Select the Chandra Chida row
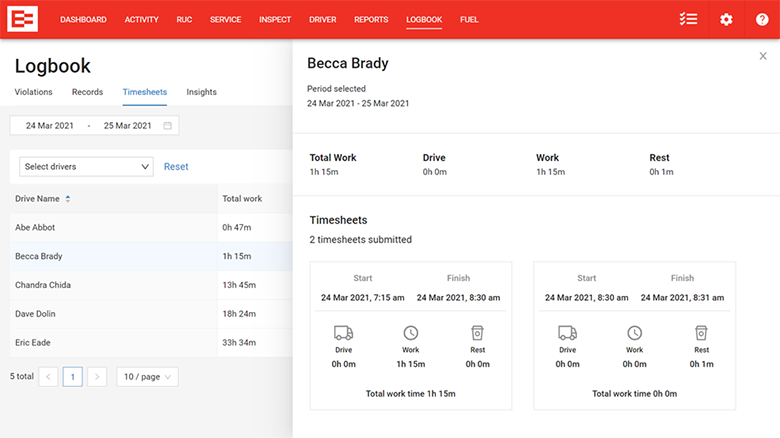Image resolution: width=780 pixels, height=438 pixels. tap(151, 285)
